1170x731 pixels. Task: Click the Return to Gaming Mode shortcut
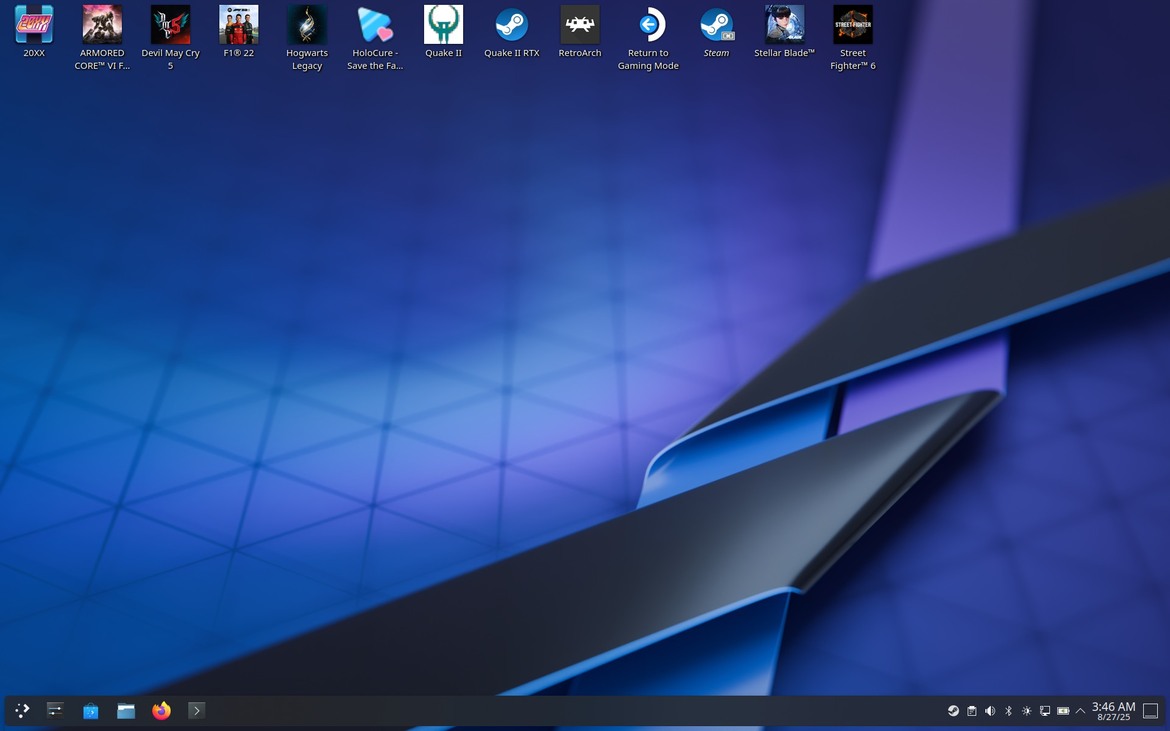click(648, 26)
